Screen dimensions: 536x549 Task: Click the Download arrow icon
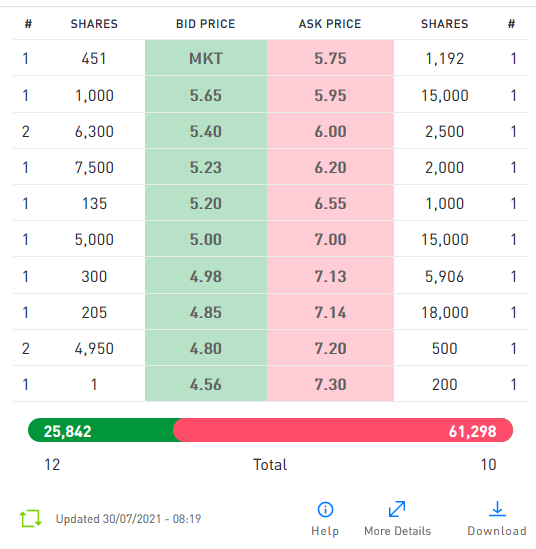pos(497,508)
